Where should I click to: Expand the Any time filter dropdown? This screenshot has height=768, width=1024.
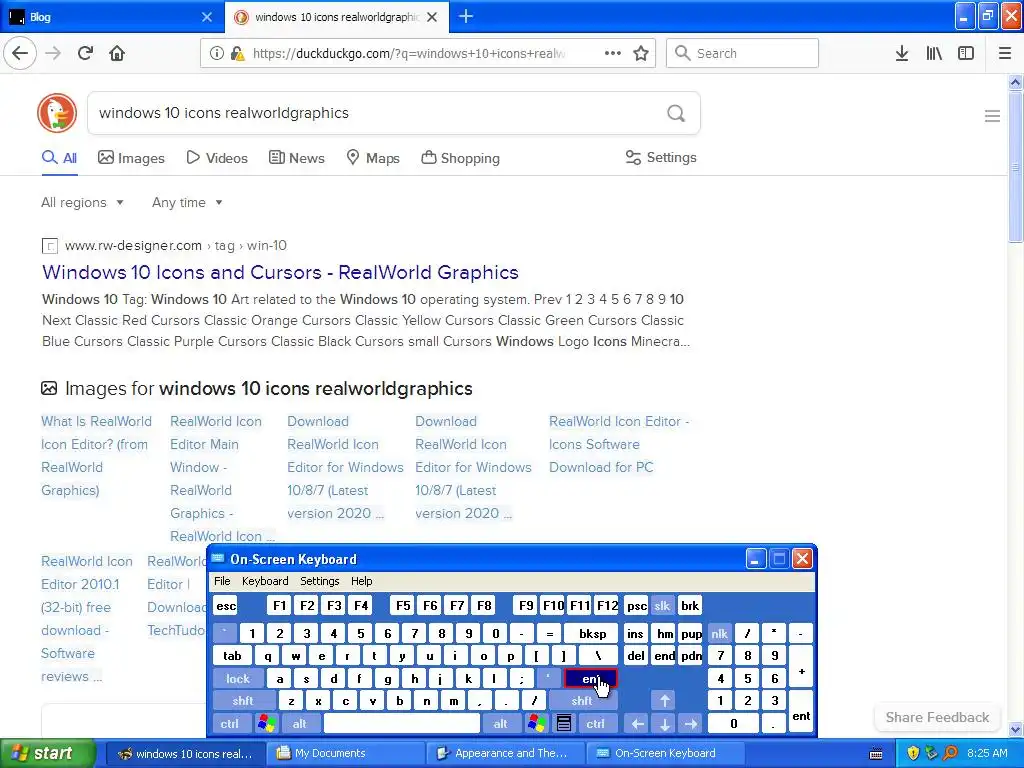(187, 202)
